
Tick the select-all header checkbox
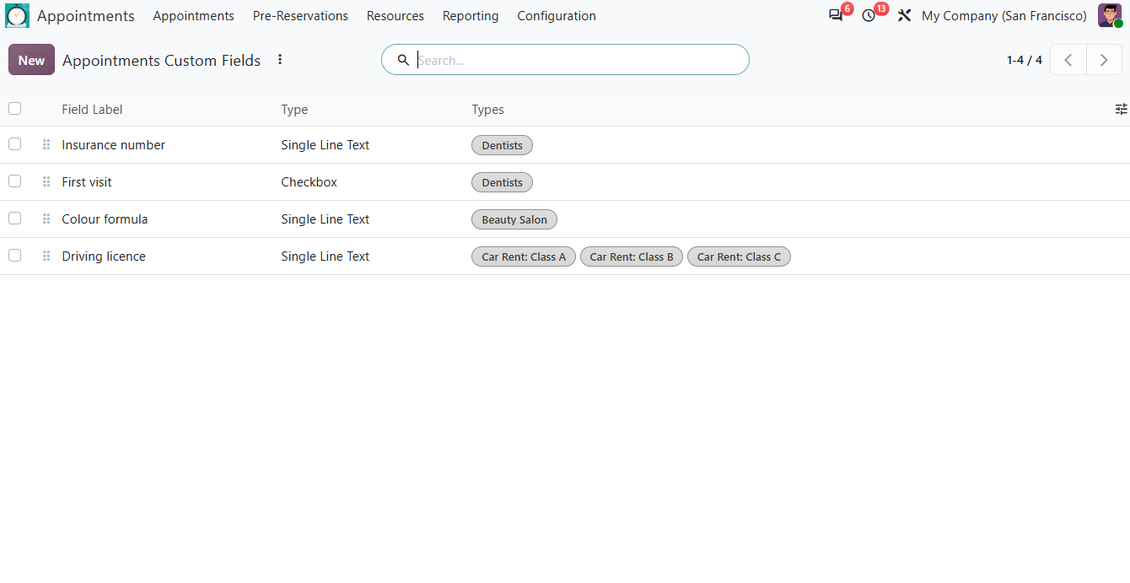(x=14, y=109)
